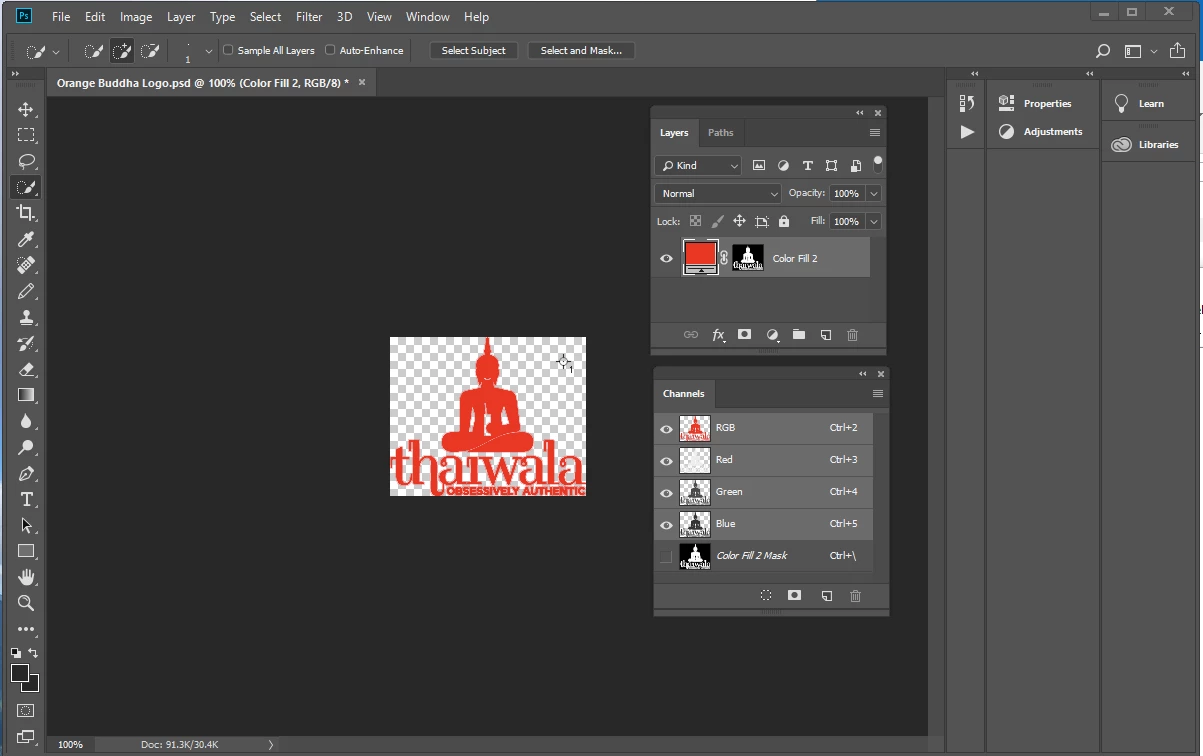Open the layer Kind filter dropdown
Image resolution: width=1203 pixels, height=756 pixels.
pyautogui.click(x=698, y=165)
